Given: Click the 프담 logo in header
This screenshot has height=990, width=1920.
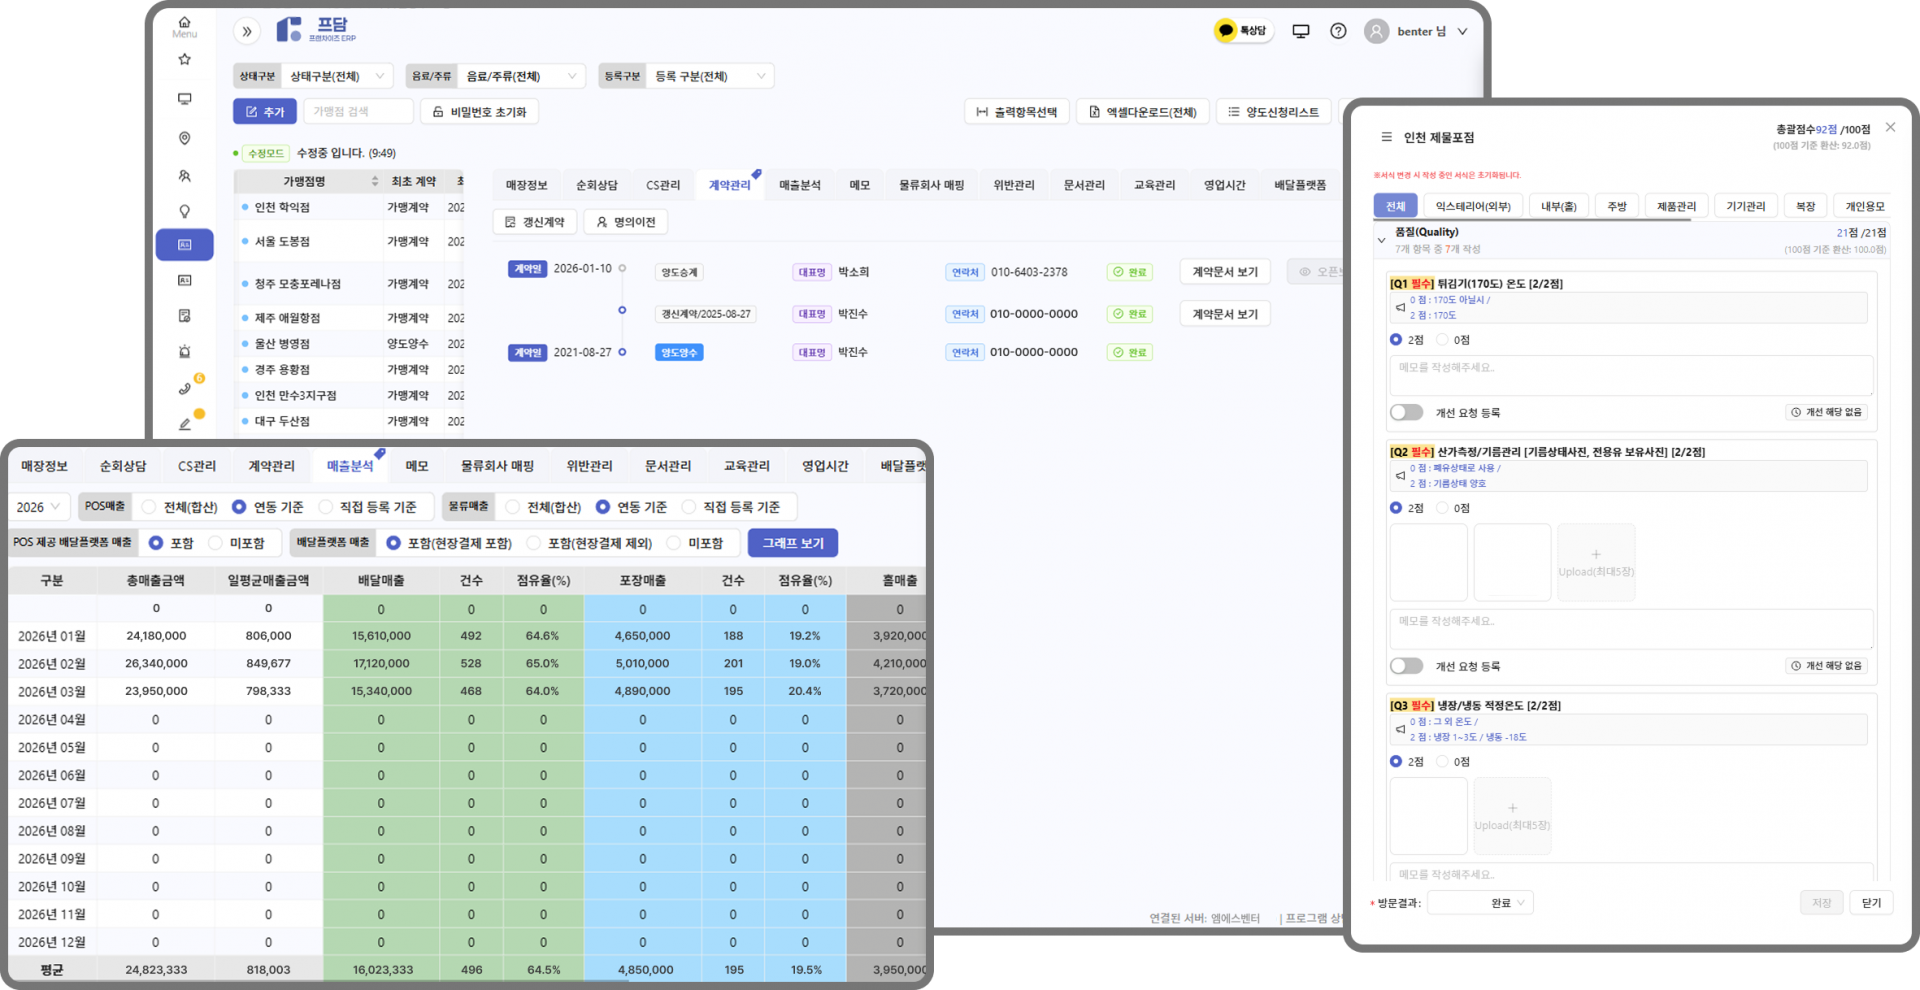Looking at the screenshot, I should (x=316, y=30).
